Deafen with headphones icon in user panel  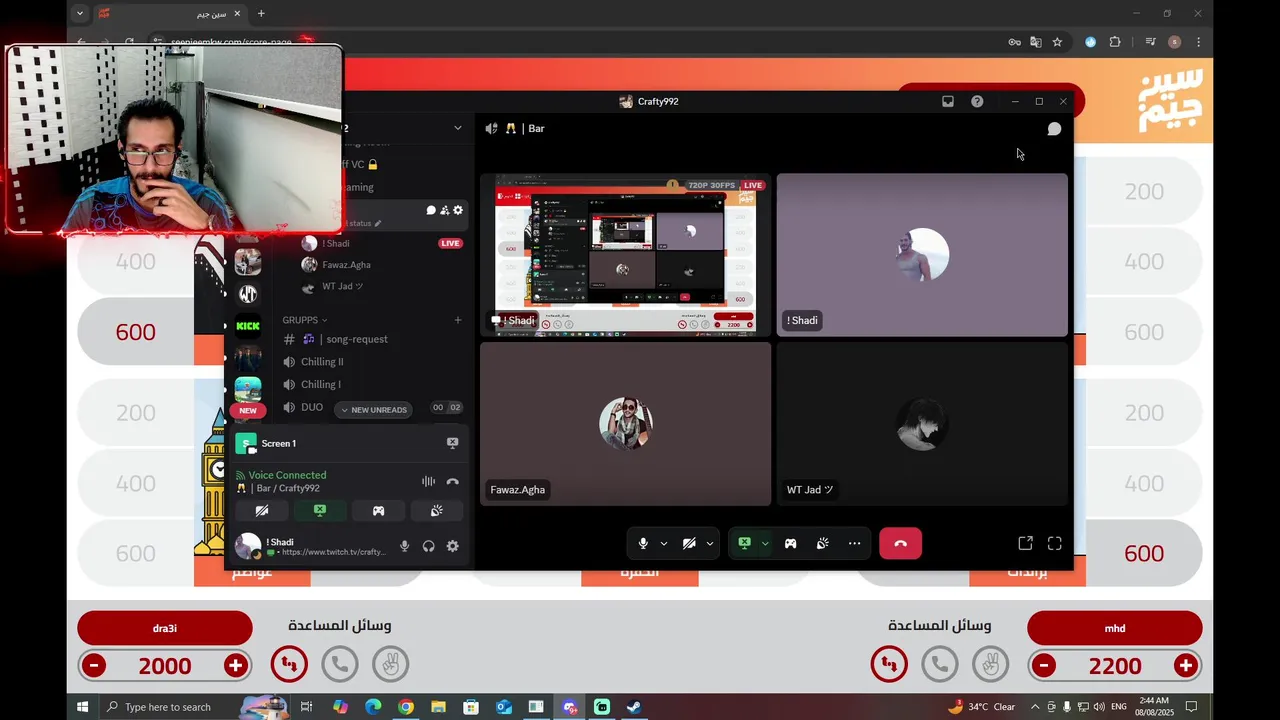click(428, 546)
